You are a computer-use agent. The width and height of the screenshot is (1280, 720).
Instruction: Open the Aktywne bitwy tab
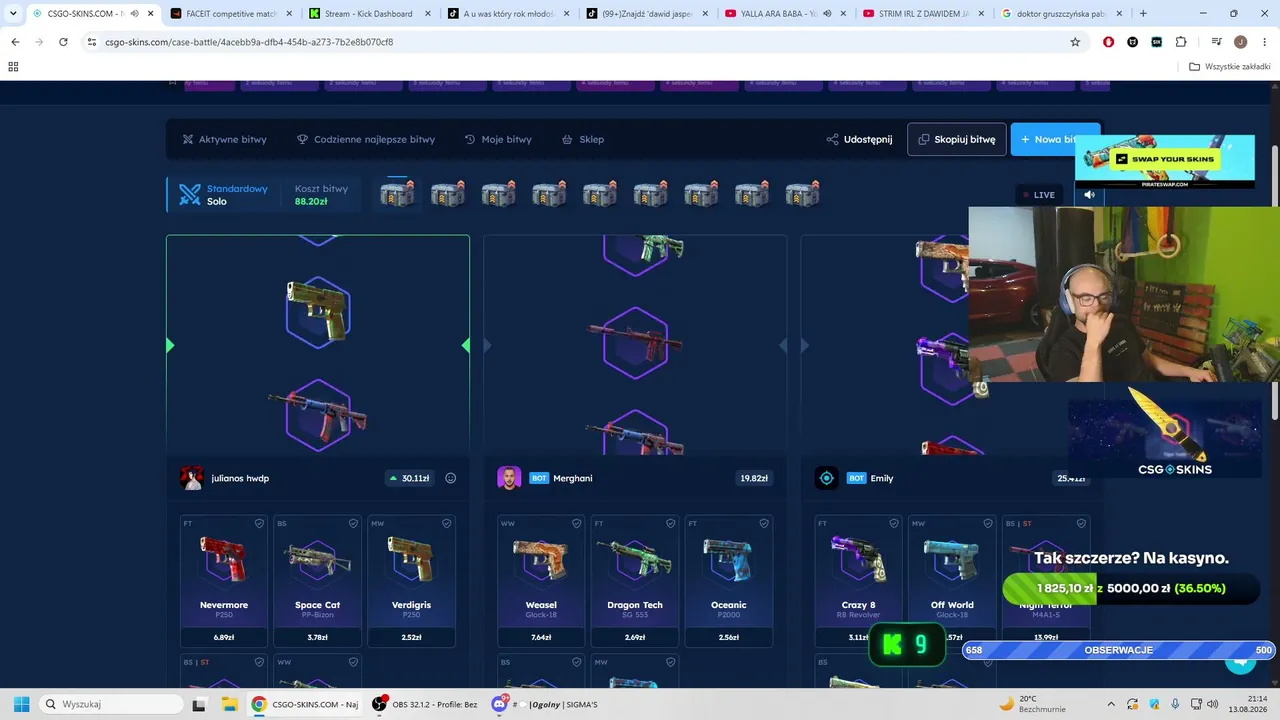point(224,139)
